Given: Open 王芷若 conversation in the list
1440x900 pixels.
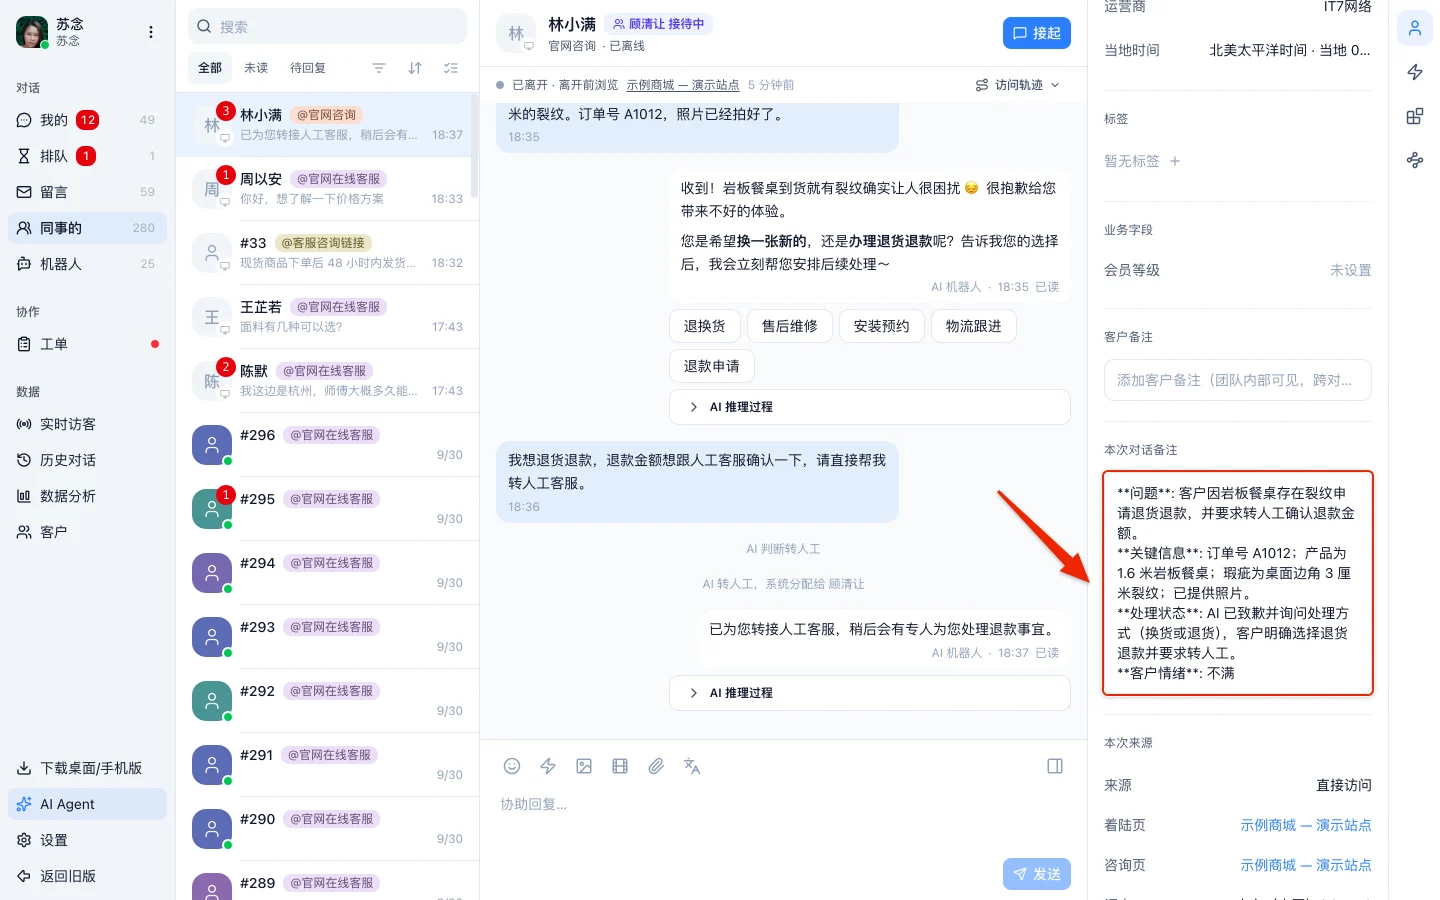Looking at the screenshot, I should (x=327, y=317).
